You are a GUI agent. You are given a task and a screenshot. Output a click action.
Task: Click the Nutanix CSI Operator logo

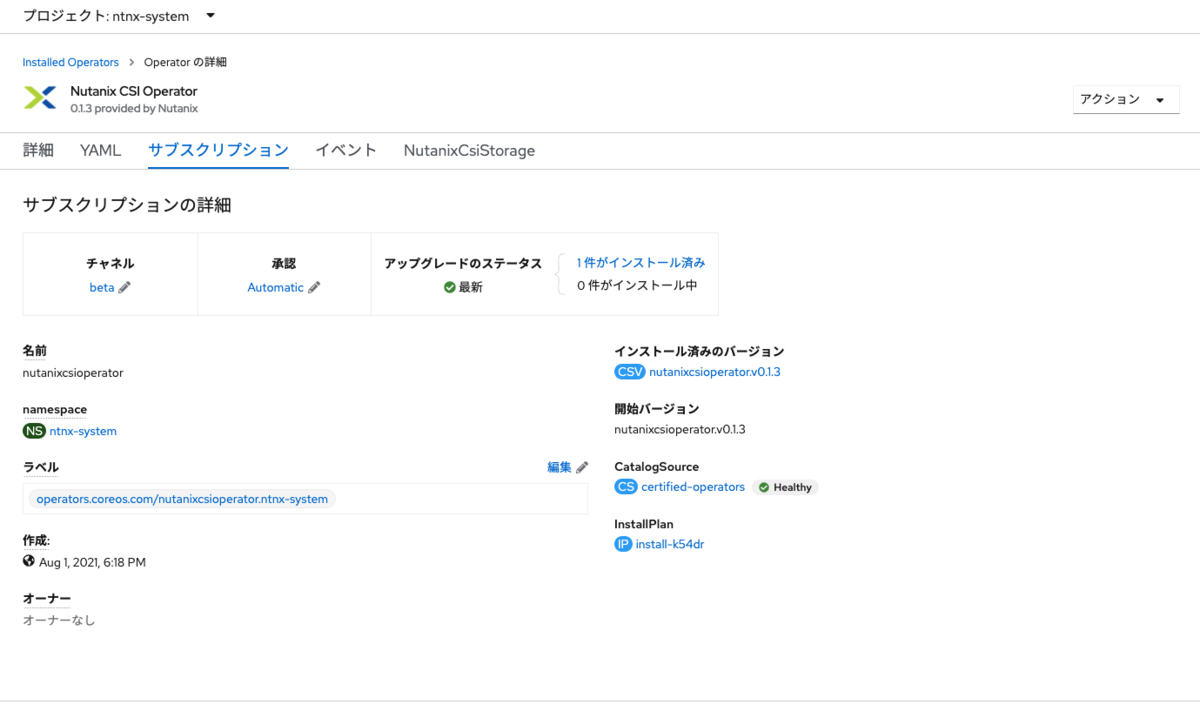[40, 98]
